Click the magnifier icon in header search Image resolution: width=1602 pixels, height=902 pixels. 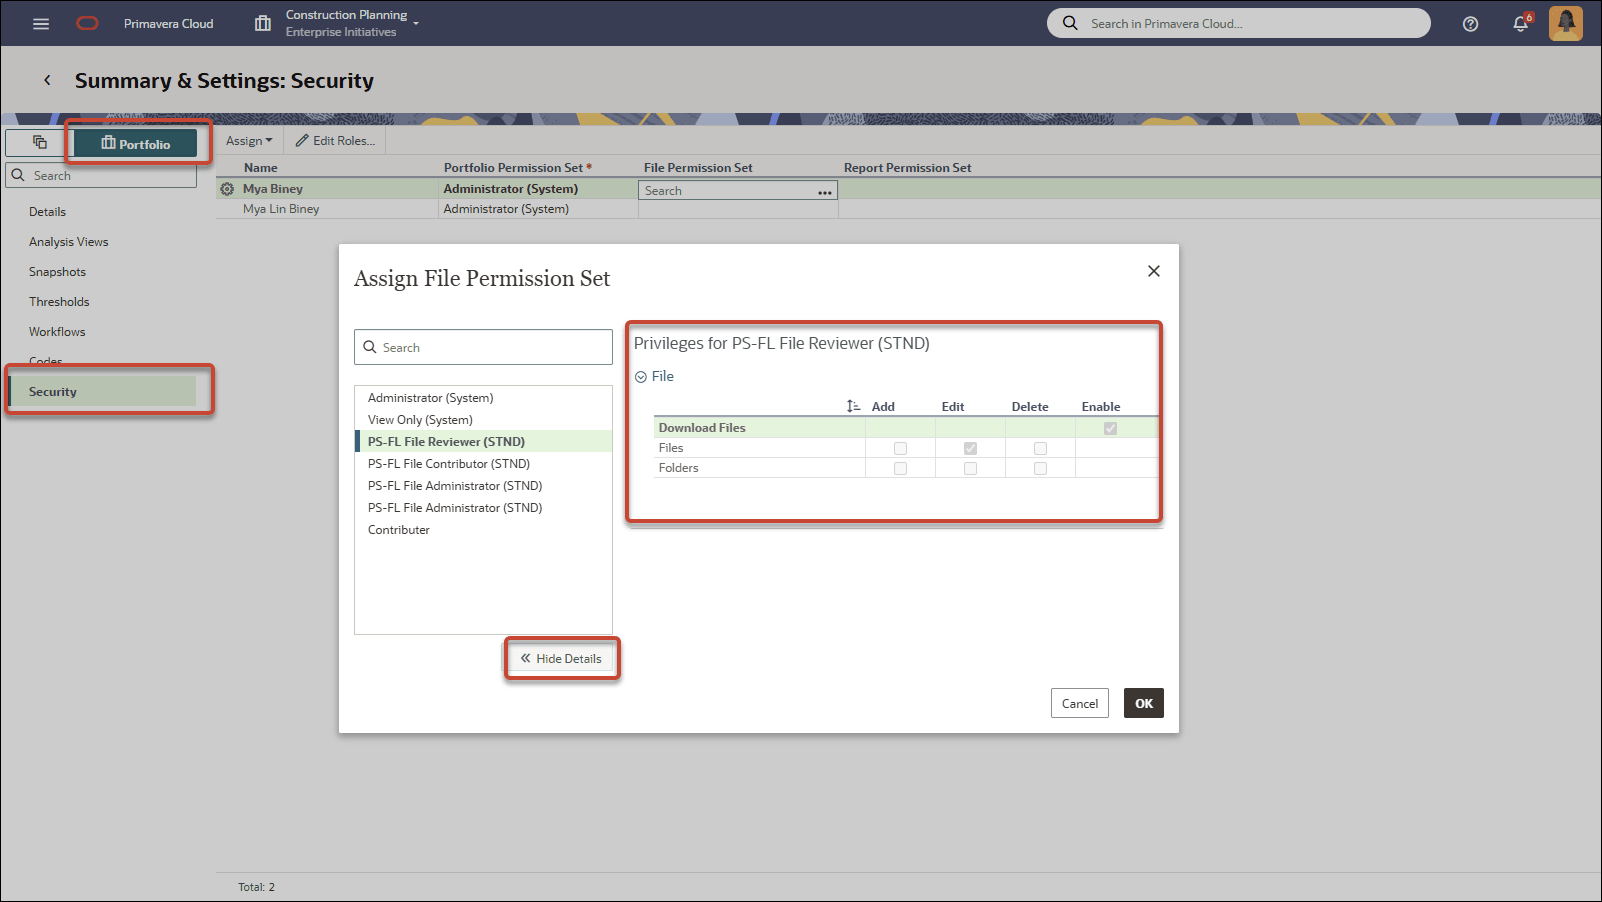(1070, 23)
